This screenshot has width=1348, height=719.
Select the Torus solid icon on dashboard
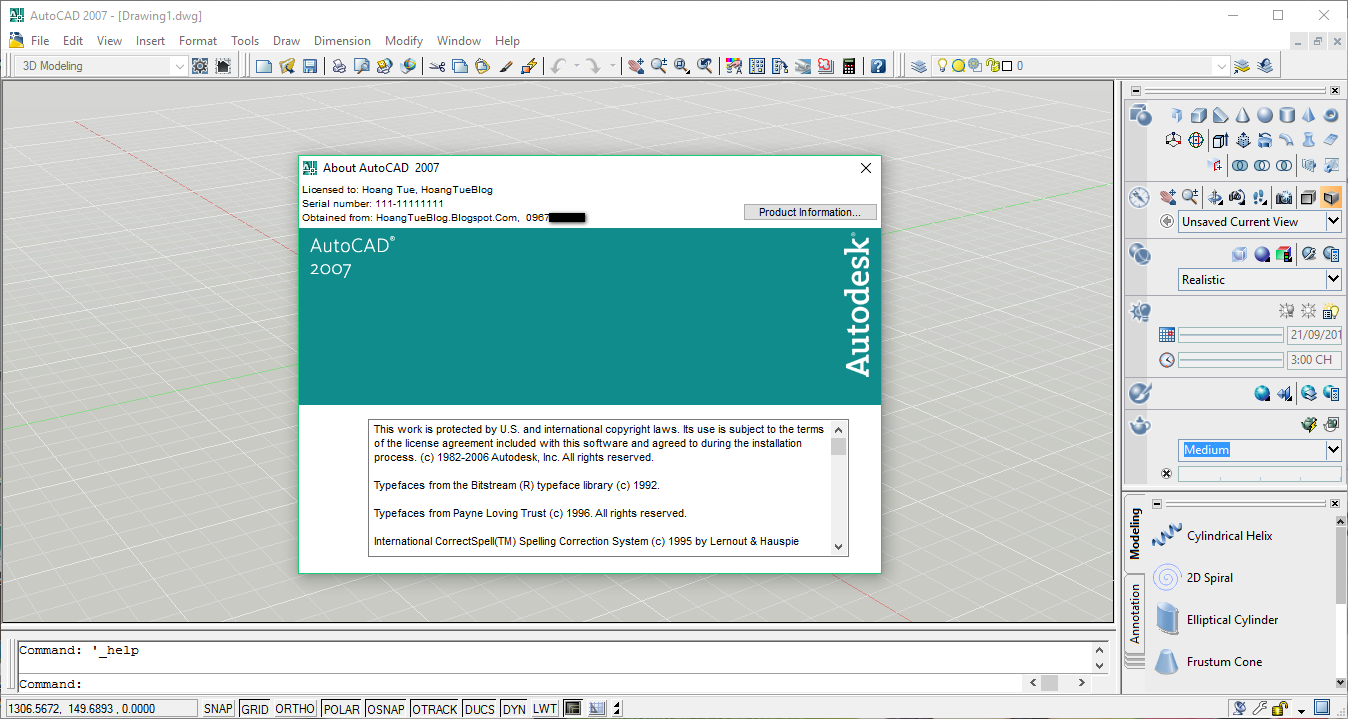[x=1331, y=116]
